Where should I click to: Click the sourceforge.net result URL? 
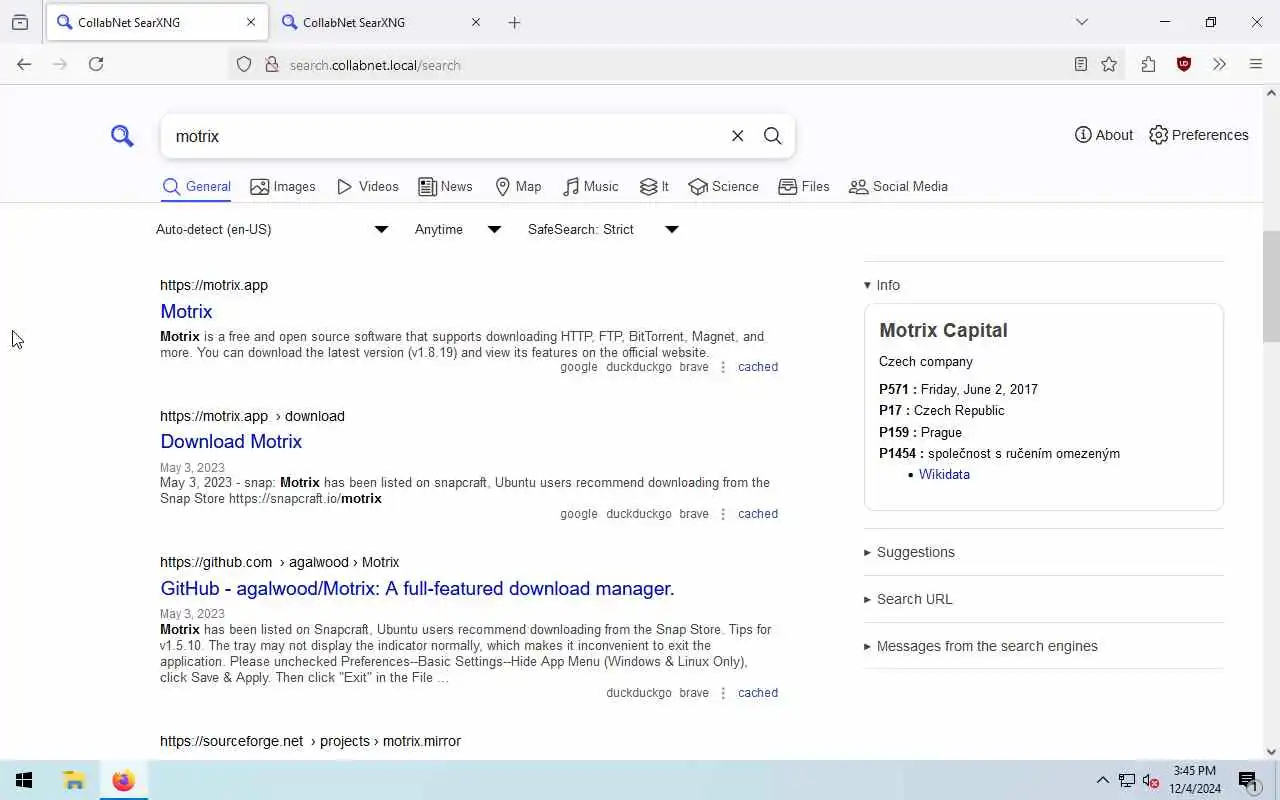click(310, 741)
